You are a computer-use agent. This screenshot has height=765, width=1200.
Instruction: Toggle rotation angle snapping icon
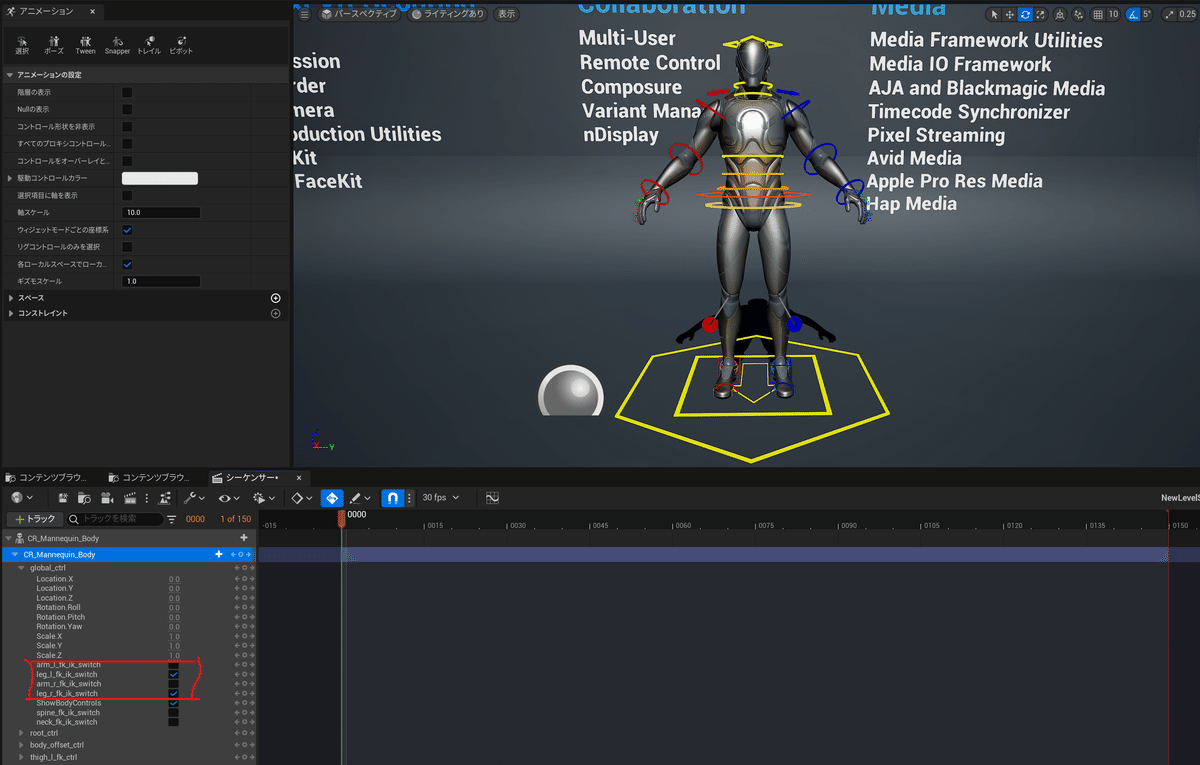(1133, 14)
